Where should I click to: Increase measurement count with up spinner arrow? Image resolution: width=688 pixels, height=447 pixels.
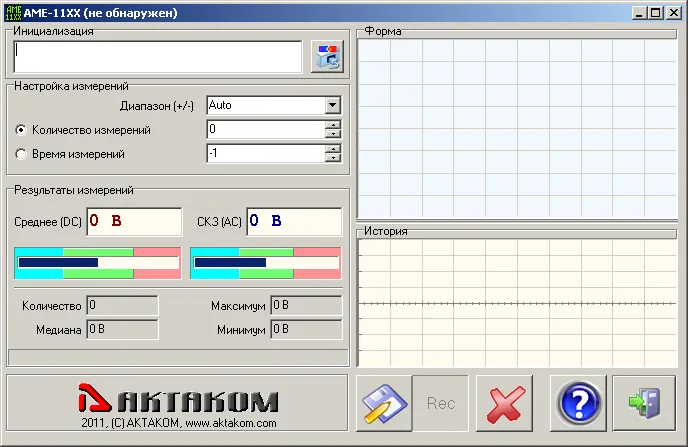point(333,125)
